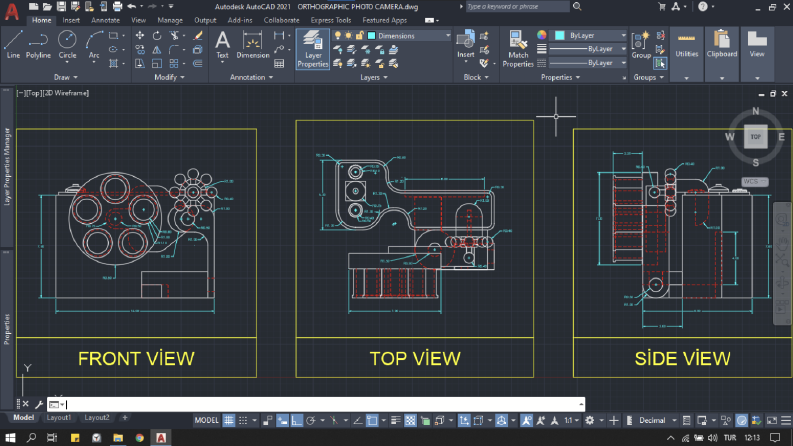Expand the Block panel
793x446 pixels.
(x=476, y=77)
